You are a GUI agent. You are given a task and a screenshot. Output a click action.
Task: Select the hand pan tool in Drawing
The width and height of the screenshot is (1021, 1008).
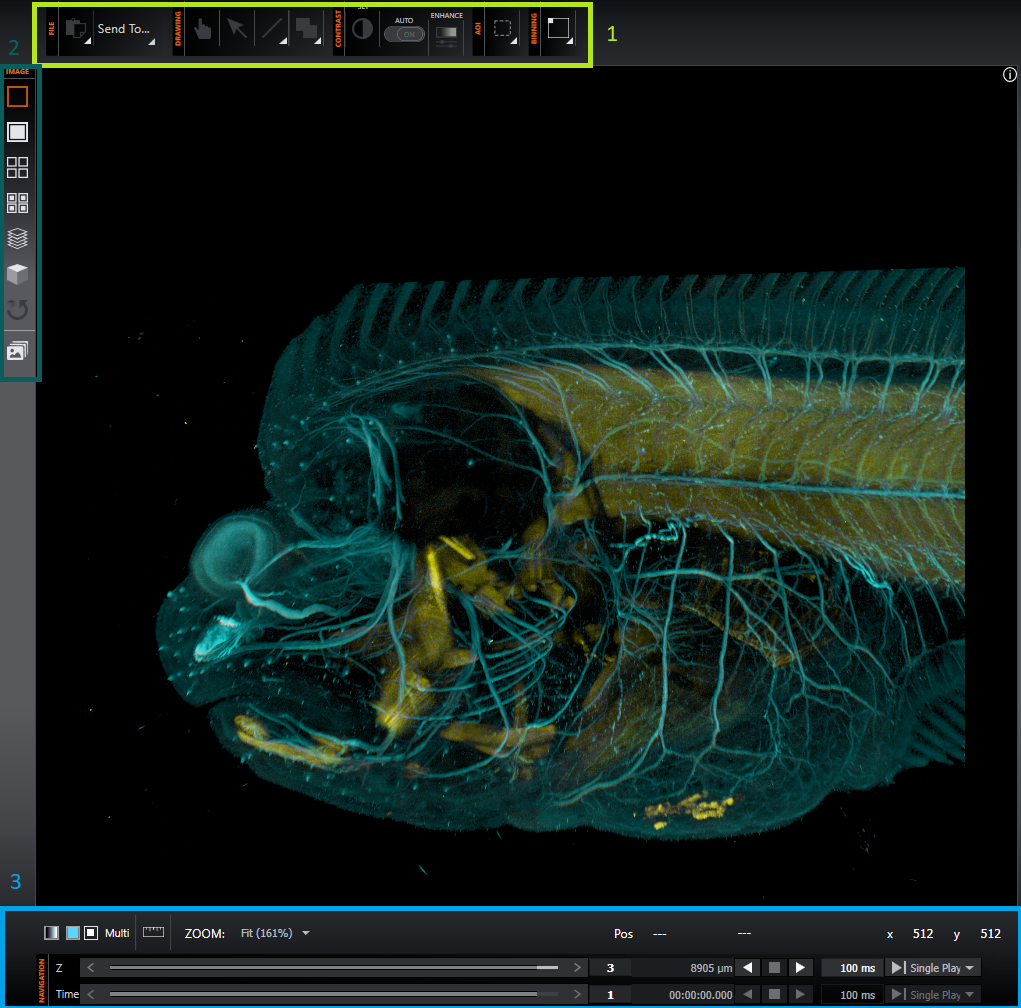pos(203,29)
